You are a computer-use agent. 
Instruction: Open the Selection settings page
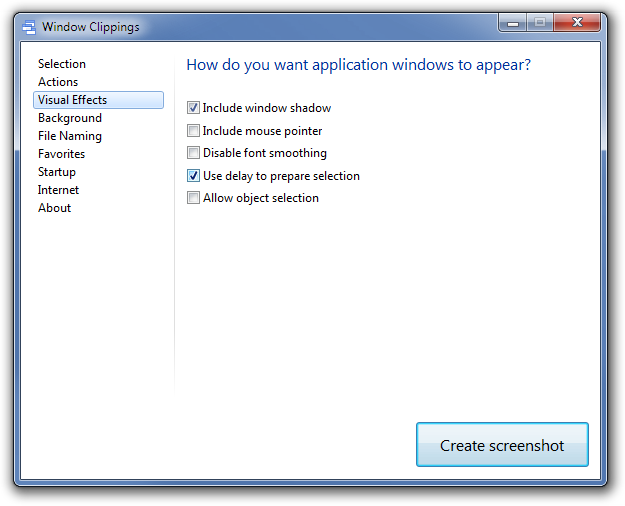coord(62,64)
